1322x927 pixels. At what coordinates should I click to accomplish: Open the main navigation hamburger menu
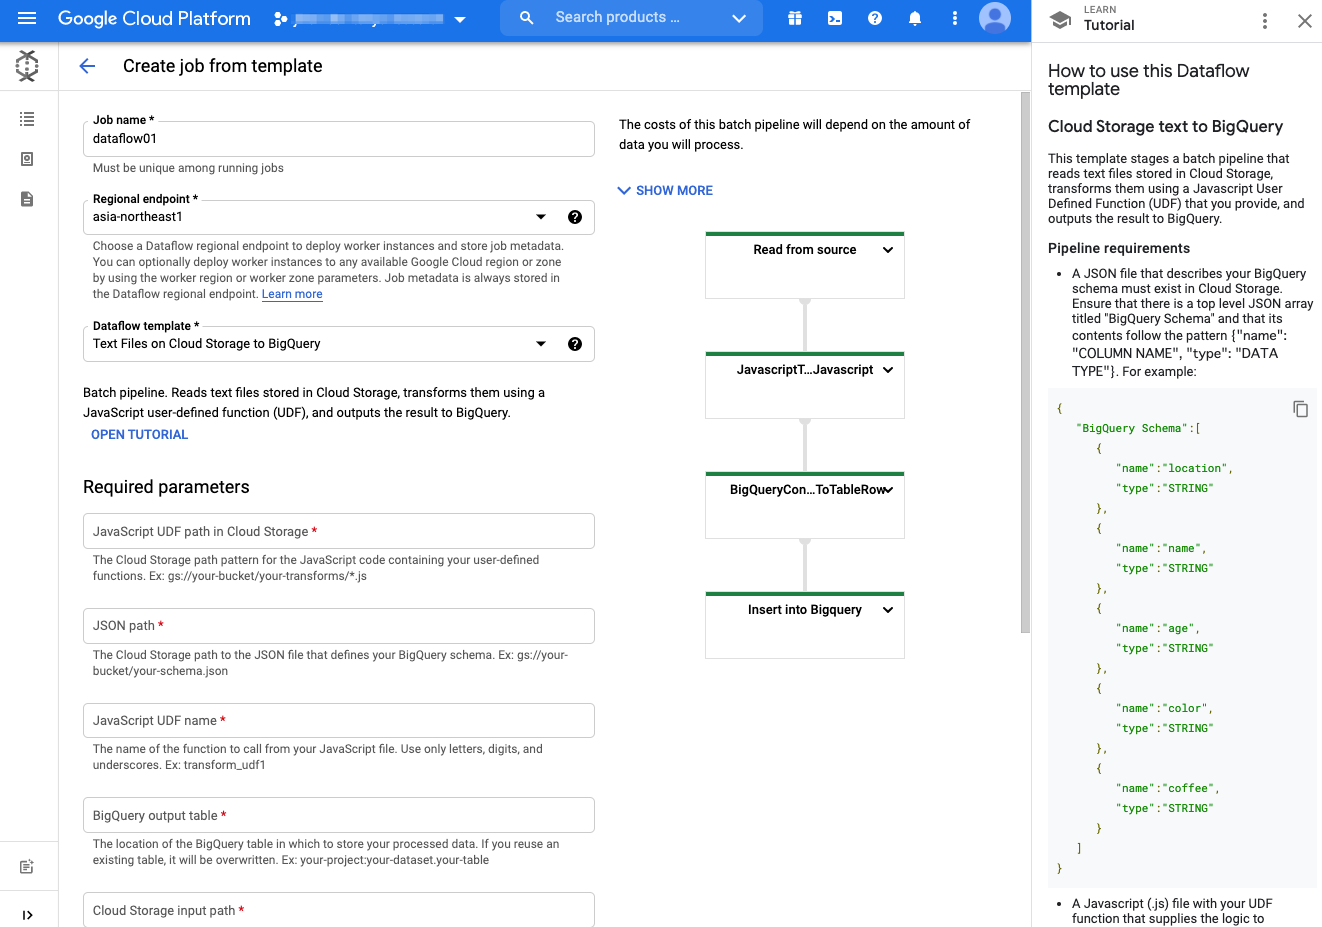pyautogui.click(x=27, y=18)
